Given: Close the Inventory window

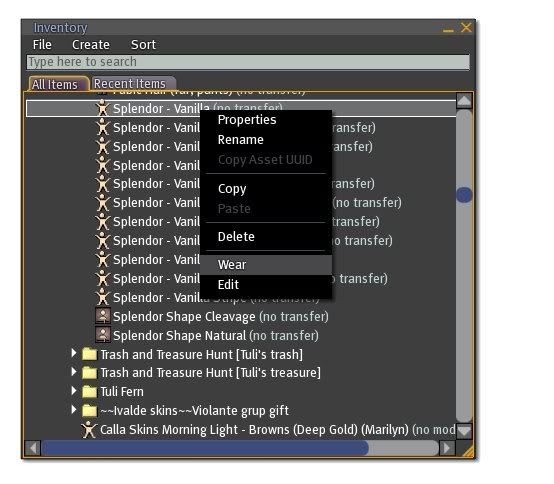Looking at the screenshot, I should (x=466, y=28).
